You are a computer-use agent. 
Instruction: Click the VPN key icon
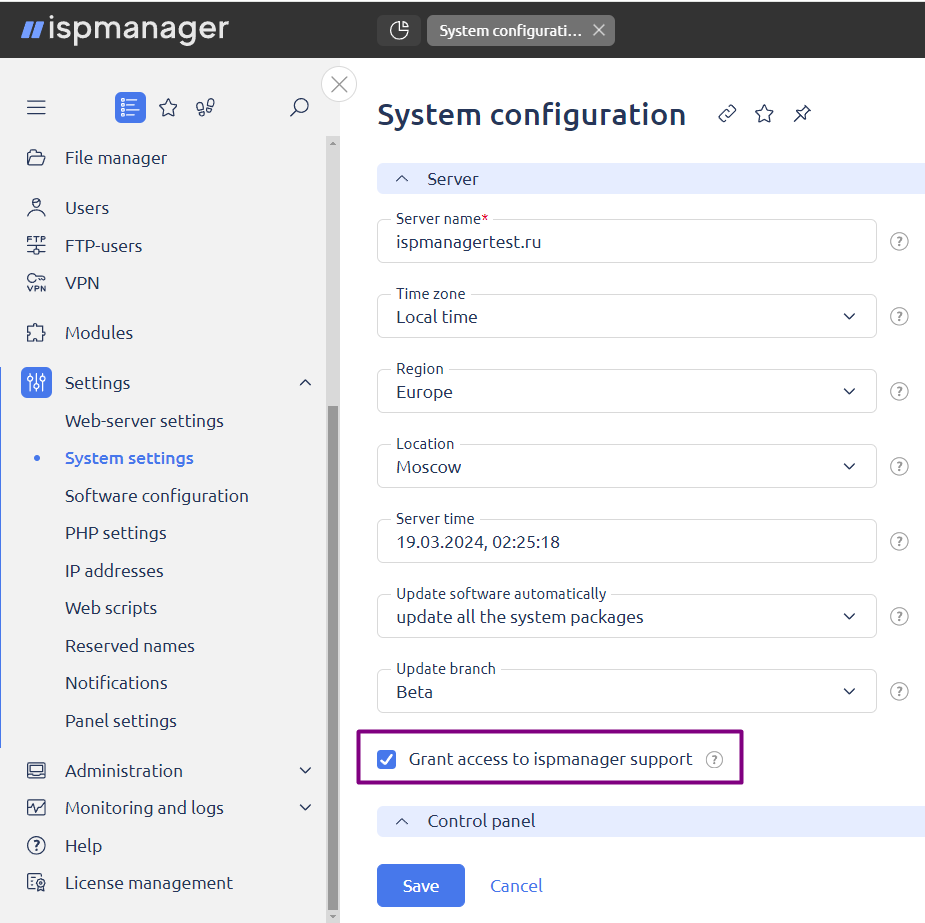(36, 283)
